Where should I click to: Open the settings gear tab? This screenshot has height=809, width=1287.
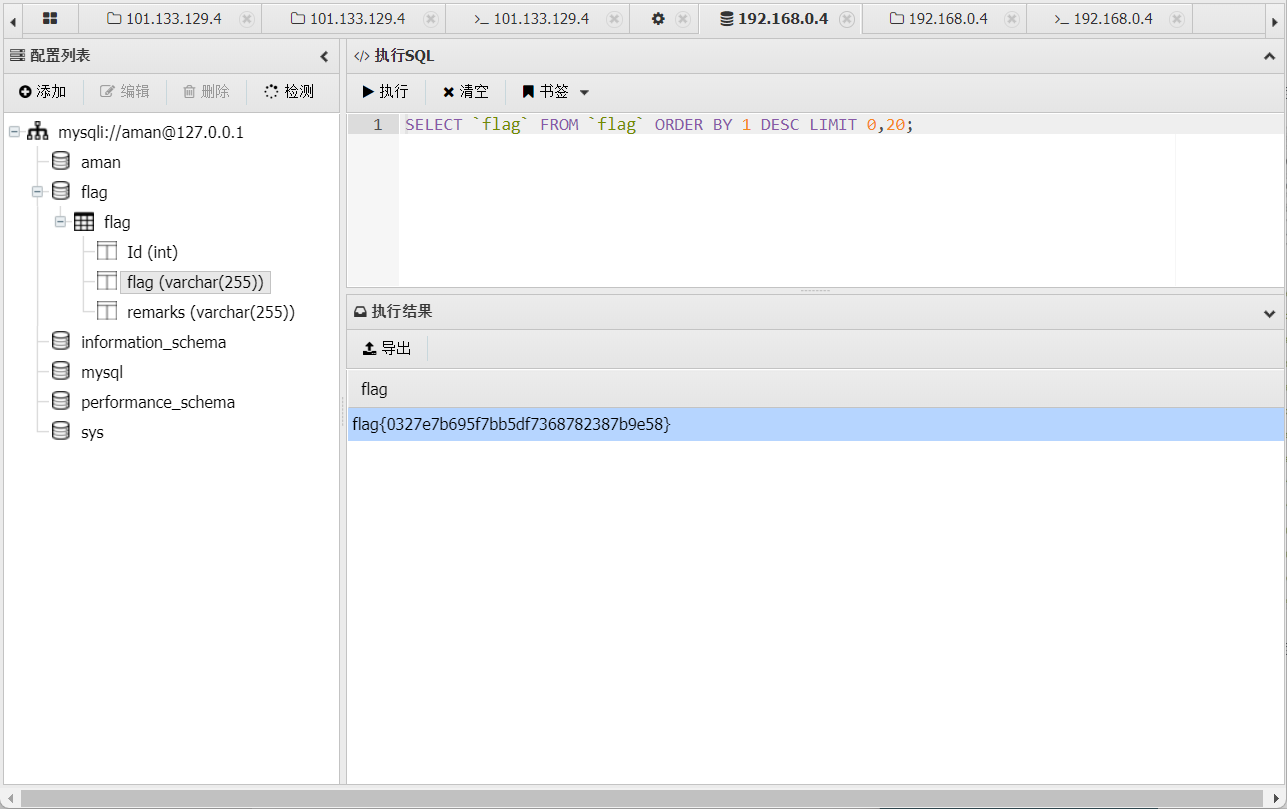pyautogui.click(x=658, y=19)
